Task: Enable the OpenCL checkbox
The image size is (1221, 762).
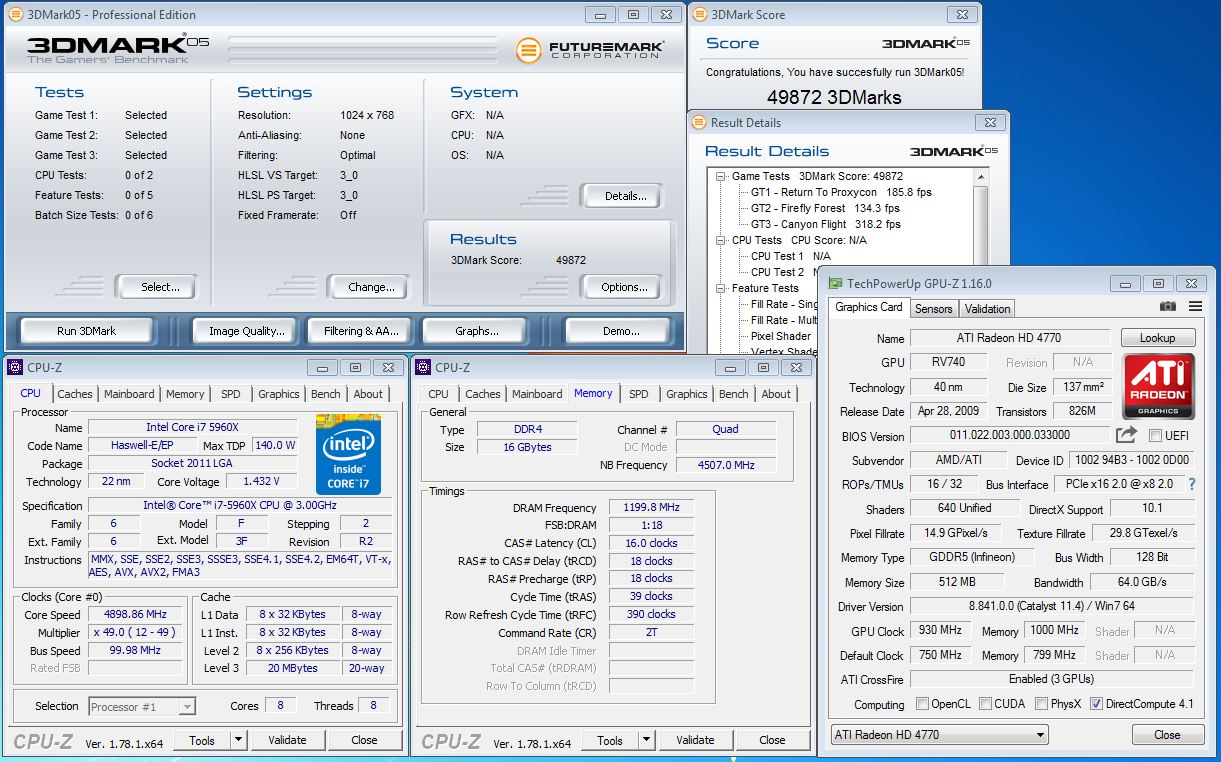Action: click(x=922, y=704)
